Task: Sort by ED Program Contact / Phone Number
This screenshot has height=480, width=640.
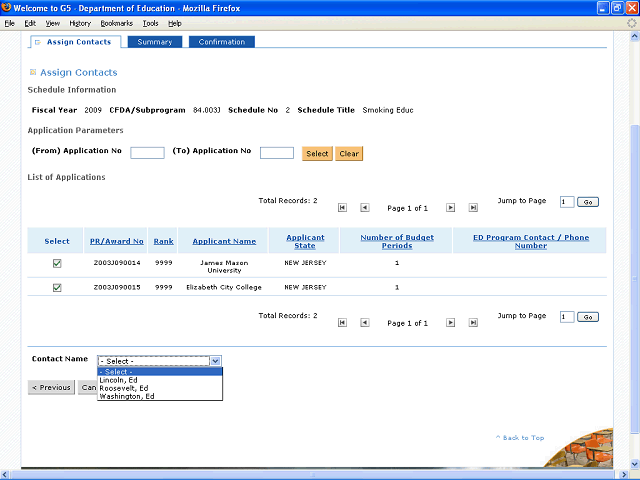Action: pyautogui.click(x=531, y=241)
